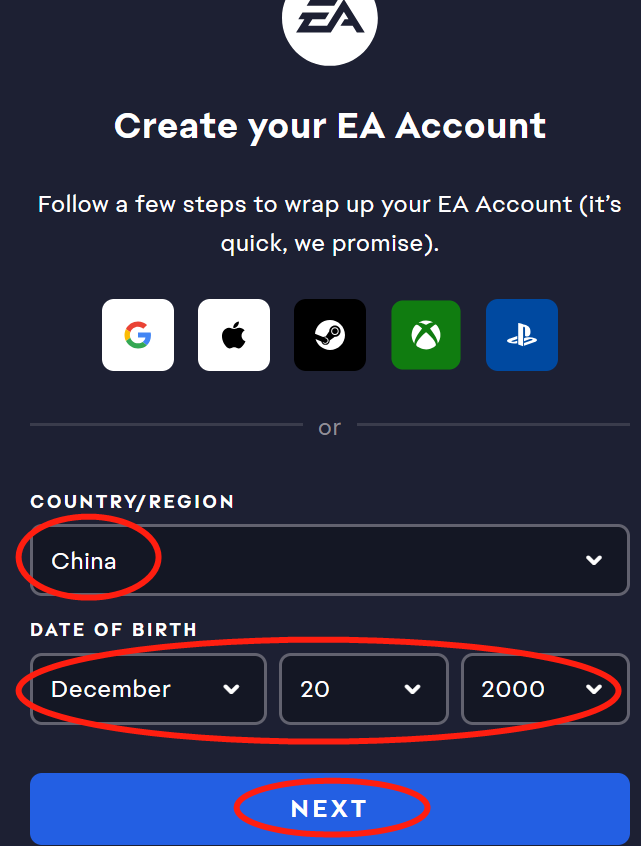This screenshot has height=846, width=641.
Task: Click the chevron next to year 2000
Action: (594, 690)
